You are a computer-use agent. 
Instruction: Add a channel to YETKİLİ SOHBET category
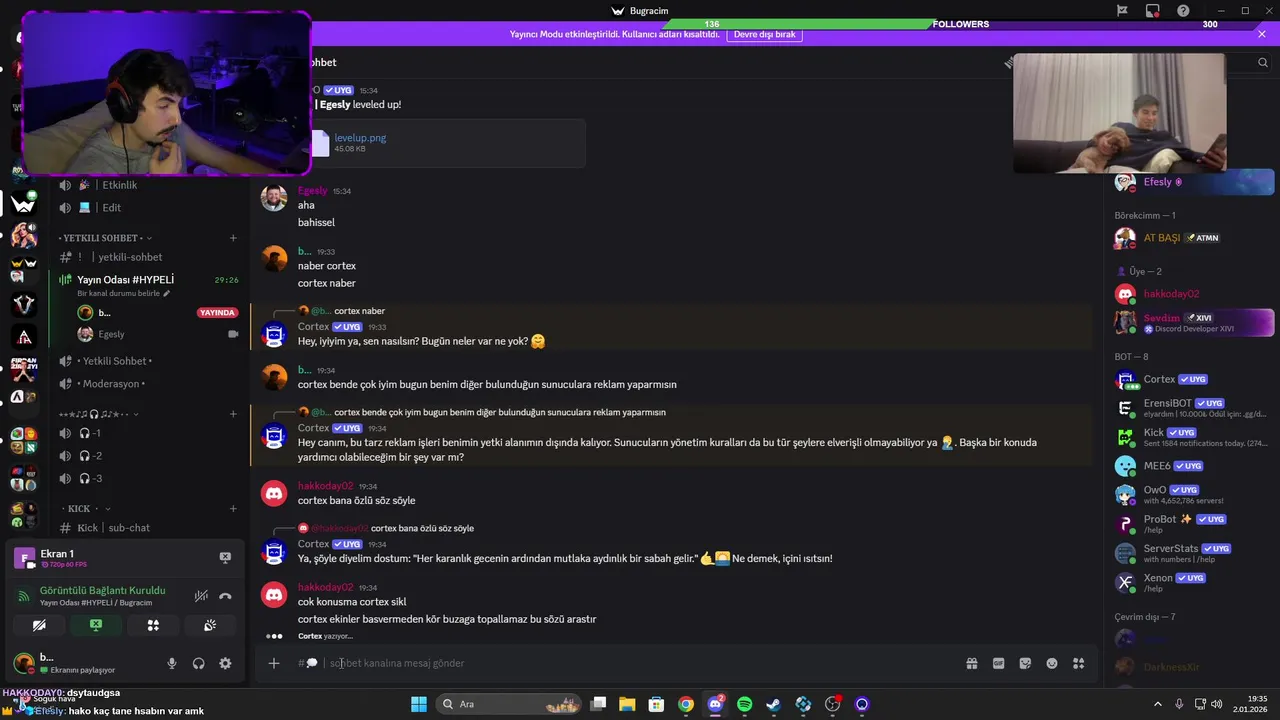[x=233, y=238]
